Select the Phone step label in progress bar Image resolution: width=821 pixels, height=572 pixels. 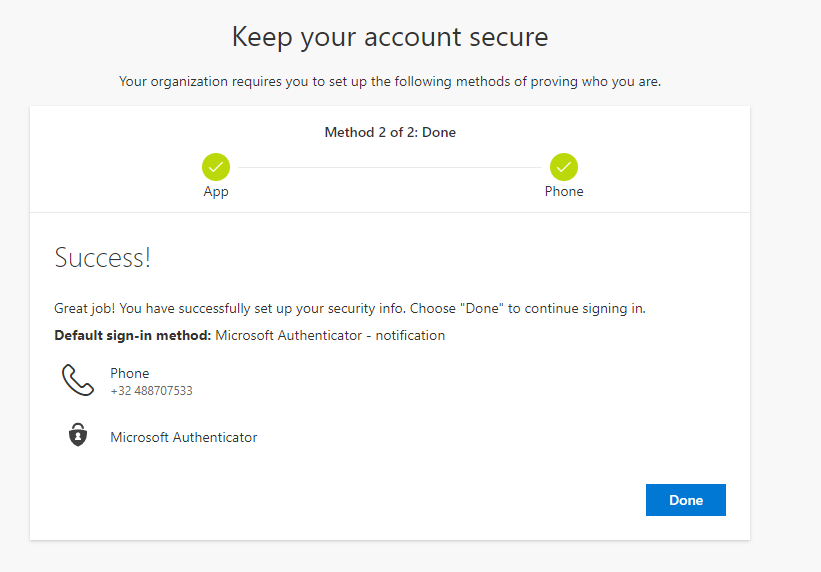[x=564, y=191]
